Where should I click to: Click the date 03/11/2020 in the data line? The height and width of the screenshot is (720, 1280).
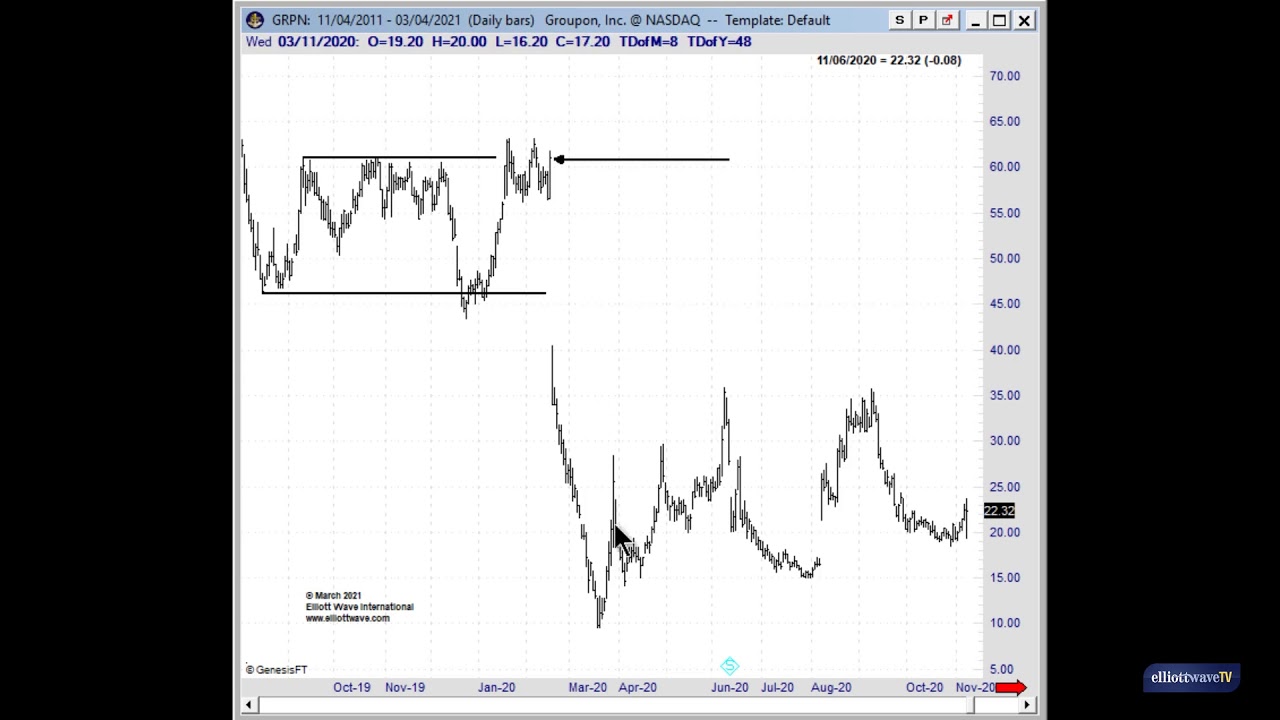[x=318, y=41]
